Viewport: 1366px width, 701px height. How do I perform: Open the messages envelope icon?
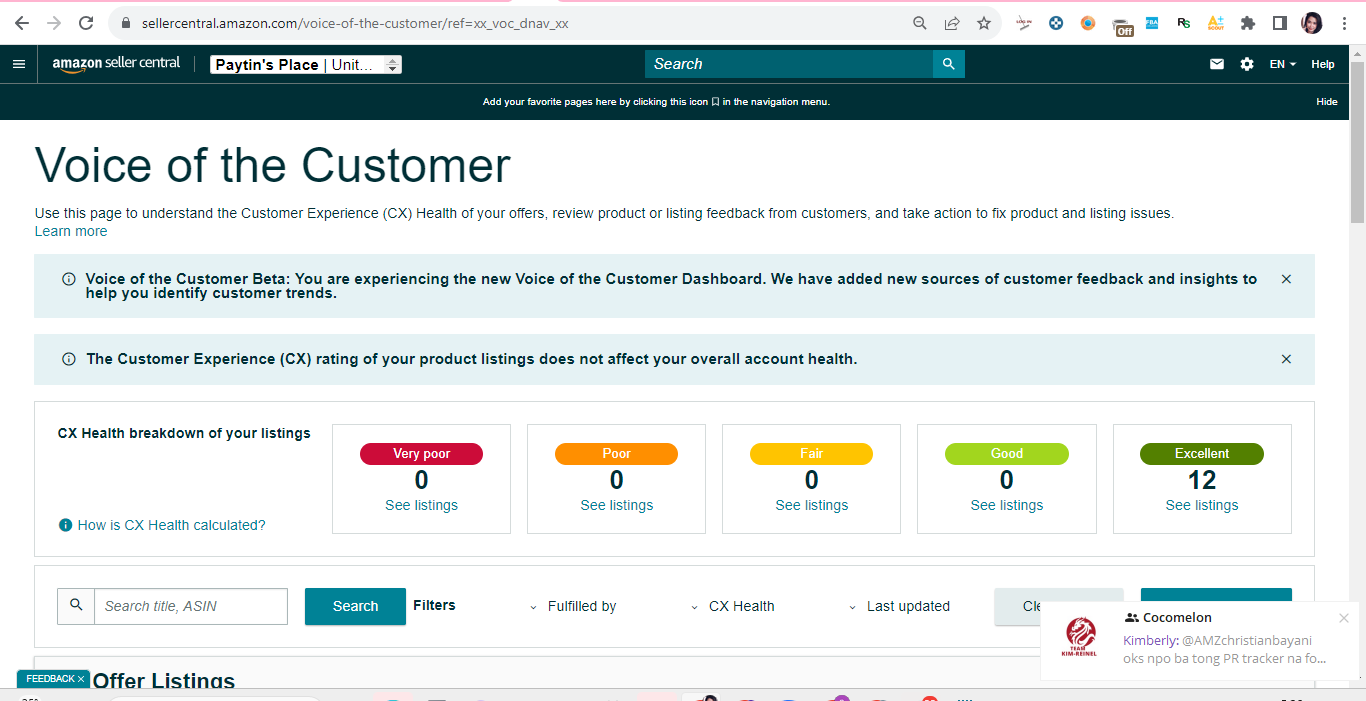point(1217,64)
